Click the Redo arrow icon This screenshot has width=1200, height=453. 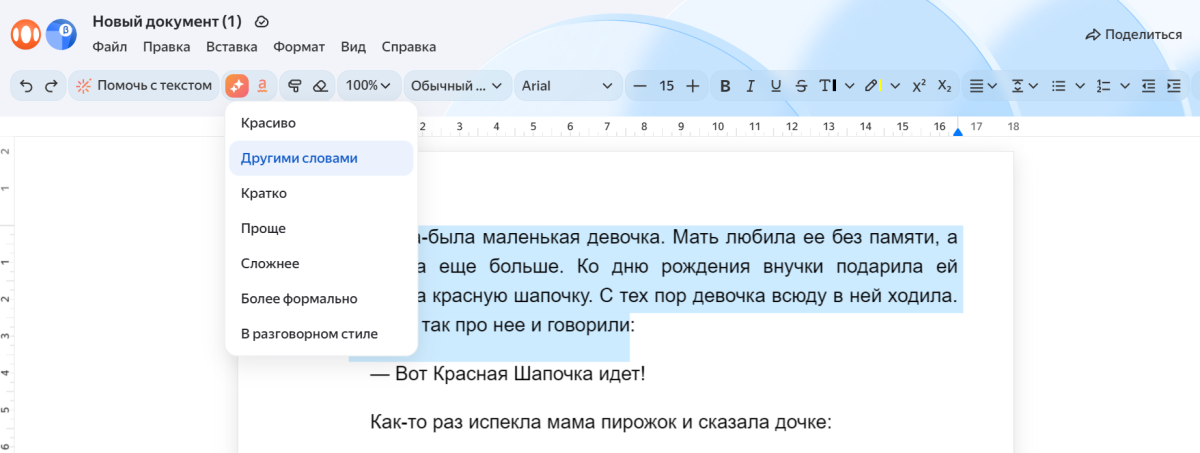coord(50,86)
